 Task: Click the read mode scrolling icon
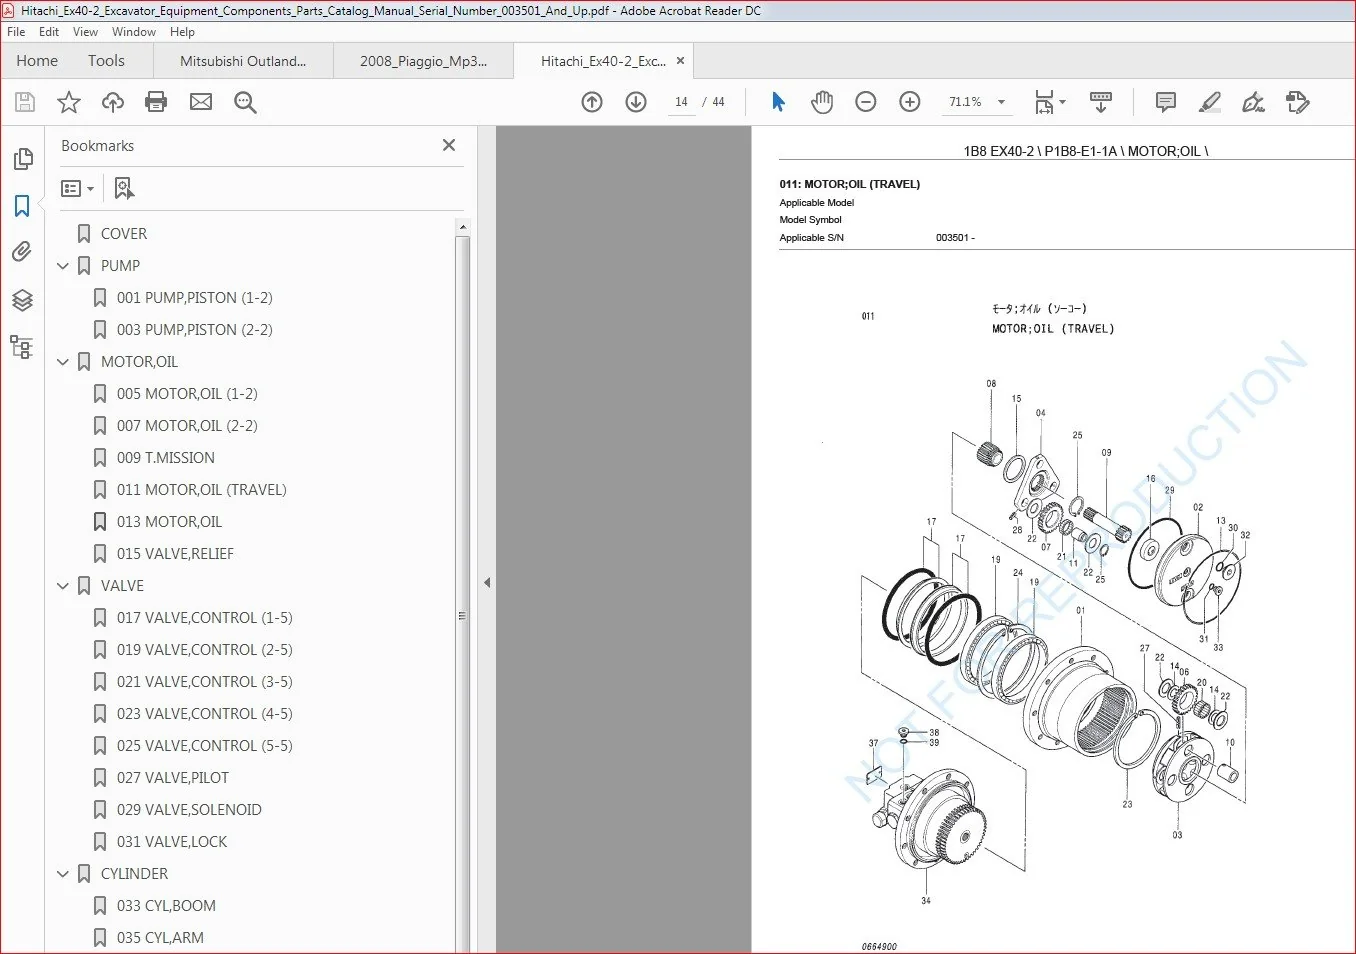tap(1101, 102)
